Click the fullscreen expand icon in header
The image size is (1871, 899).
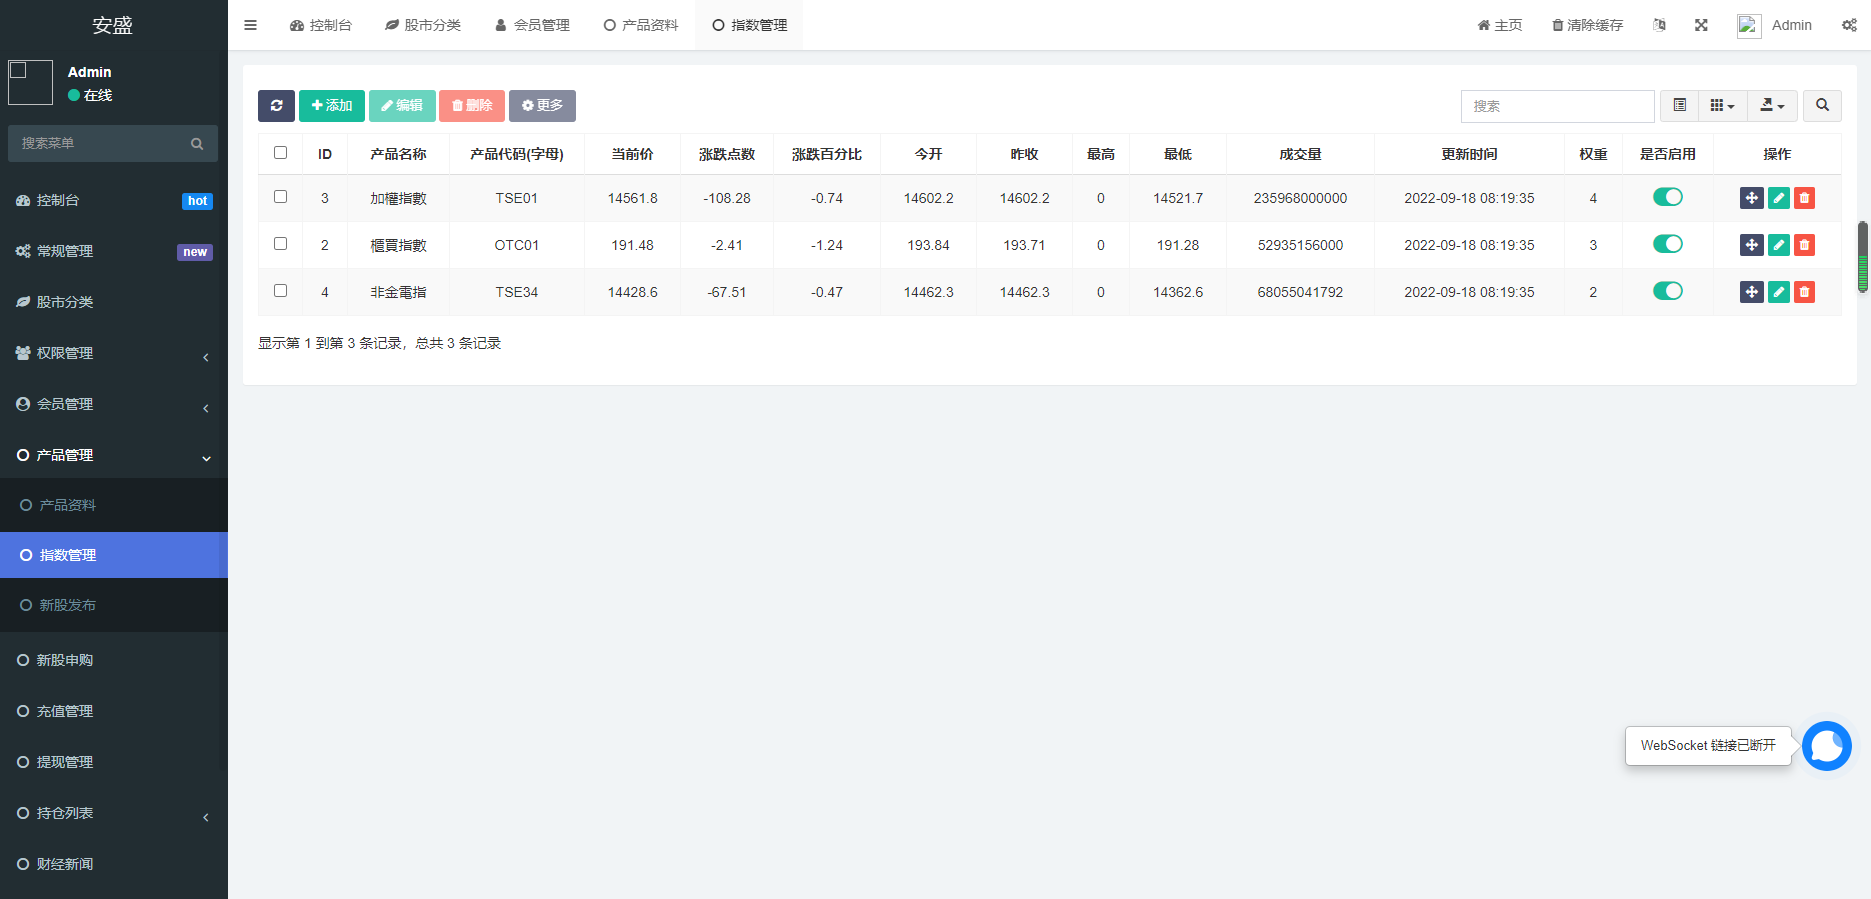coord(1701,25)
